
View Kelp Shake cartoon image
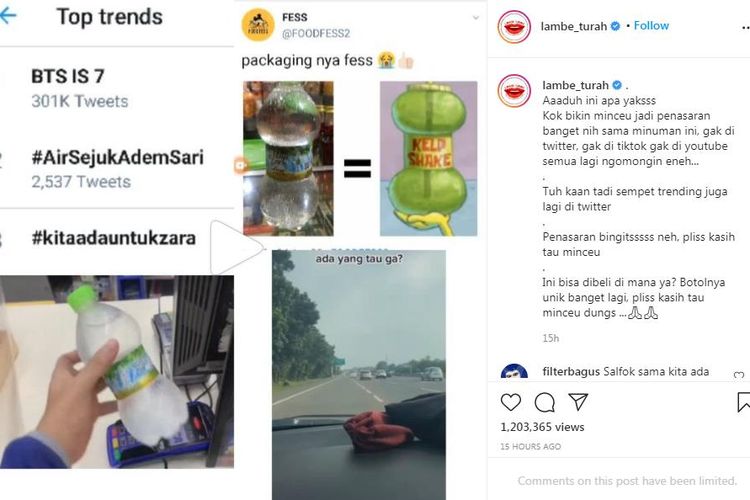coord(429,158)
